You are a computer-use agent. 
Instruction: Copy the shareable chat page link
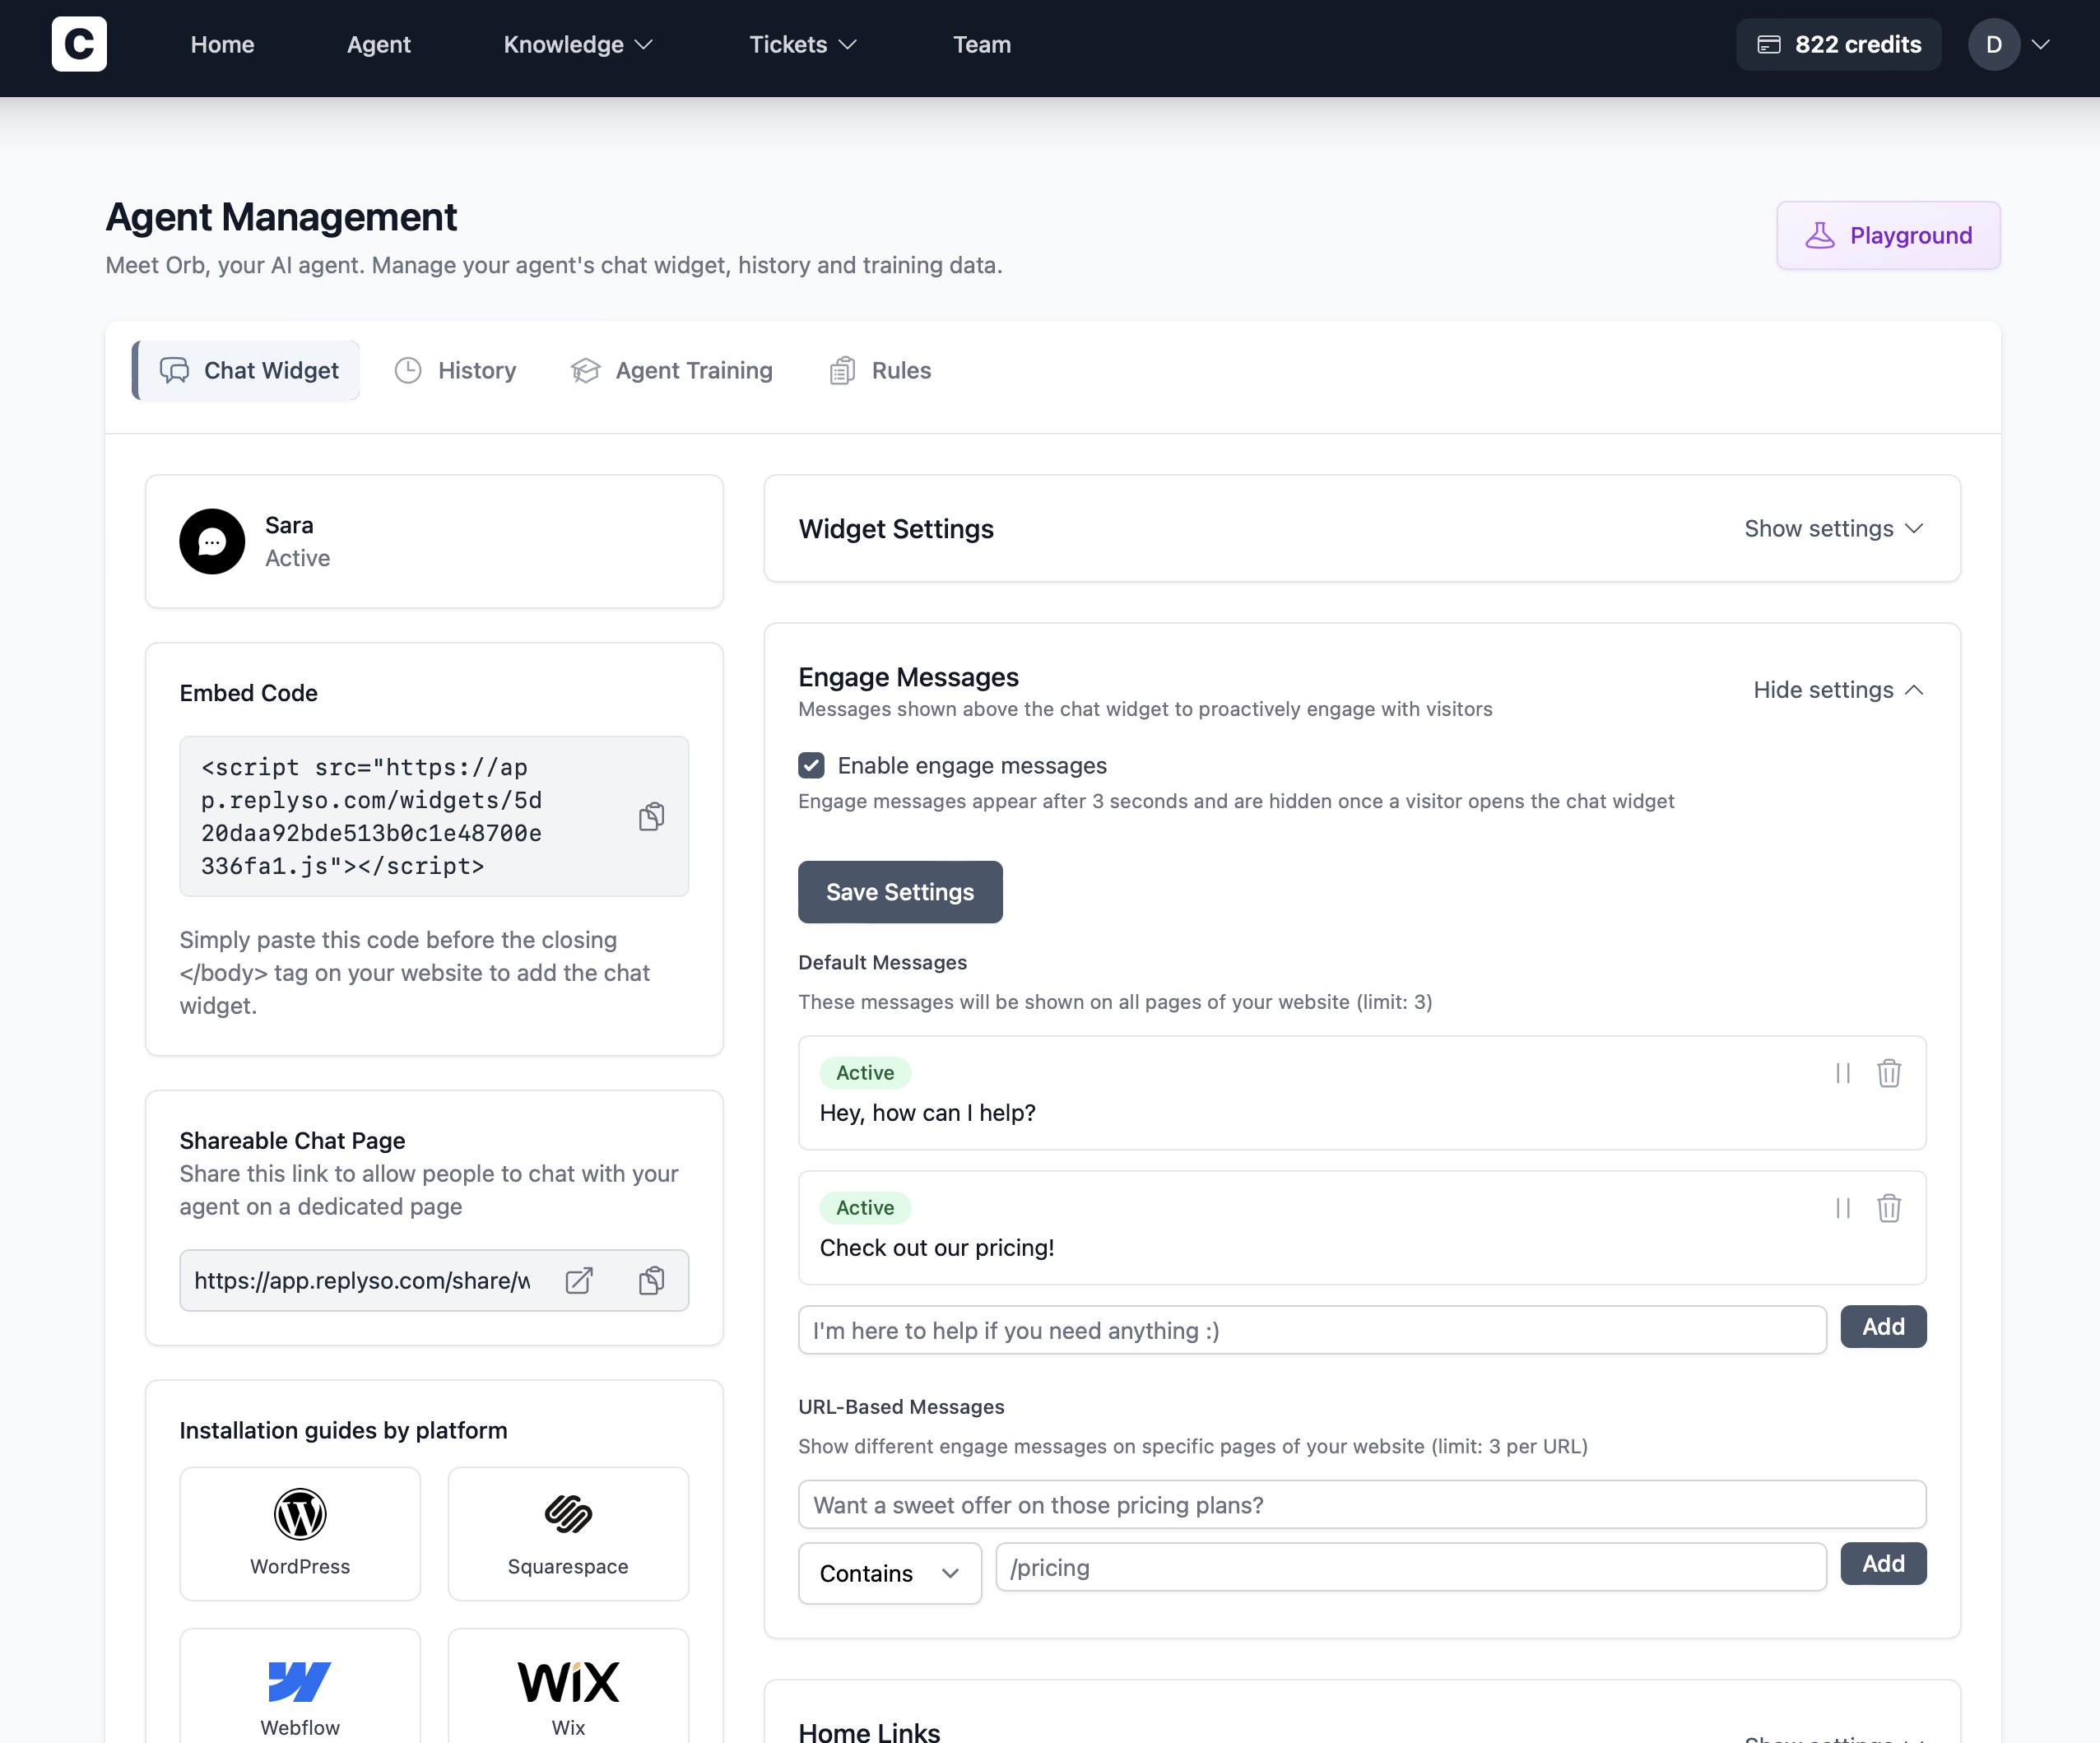click(651, 1280)
